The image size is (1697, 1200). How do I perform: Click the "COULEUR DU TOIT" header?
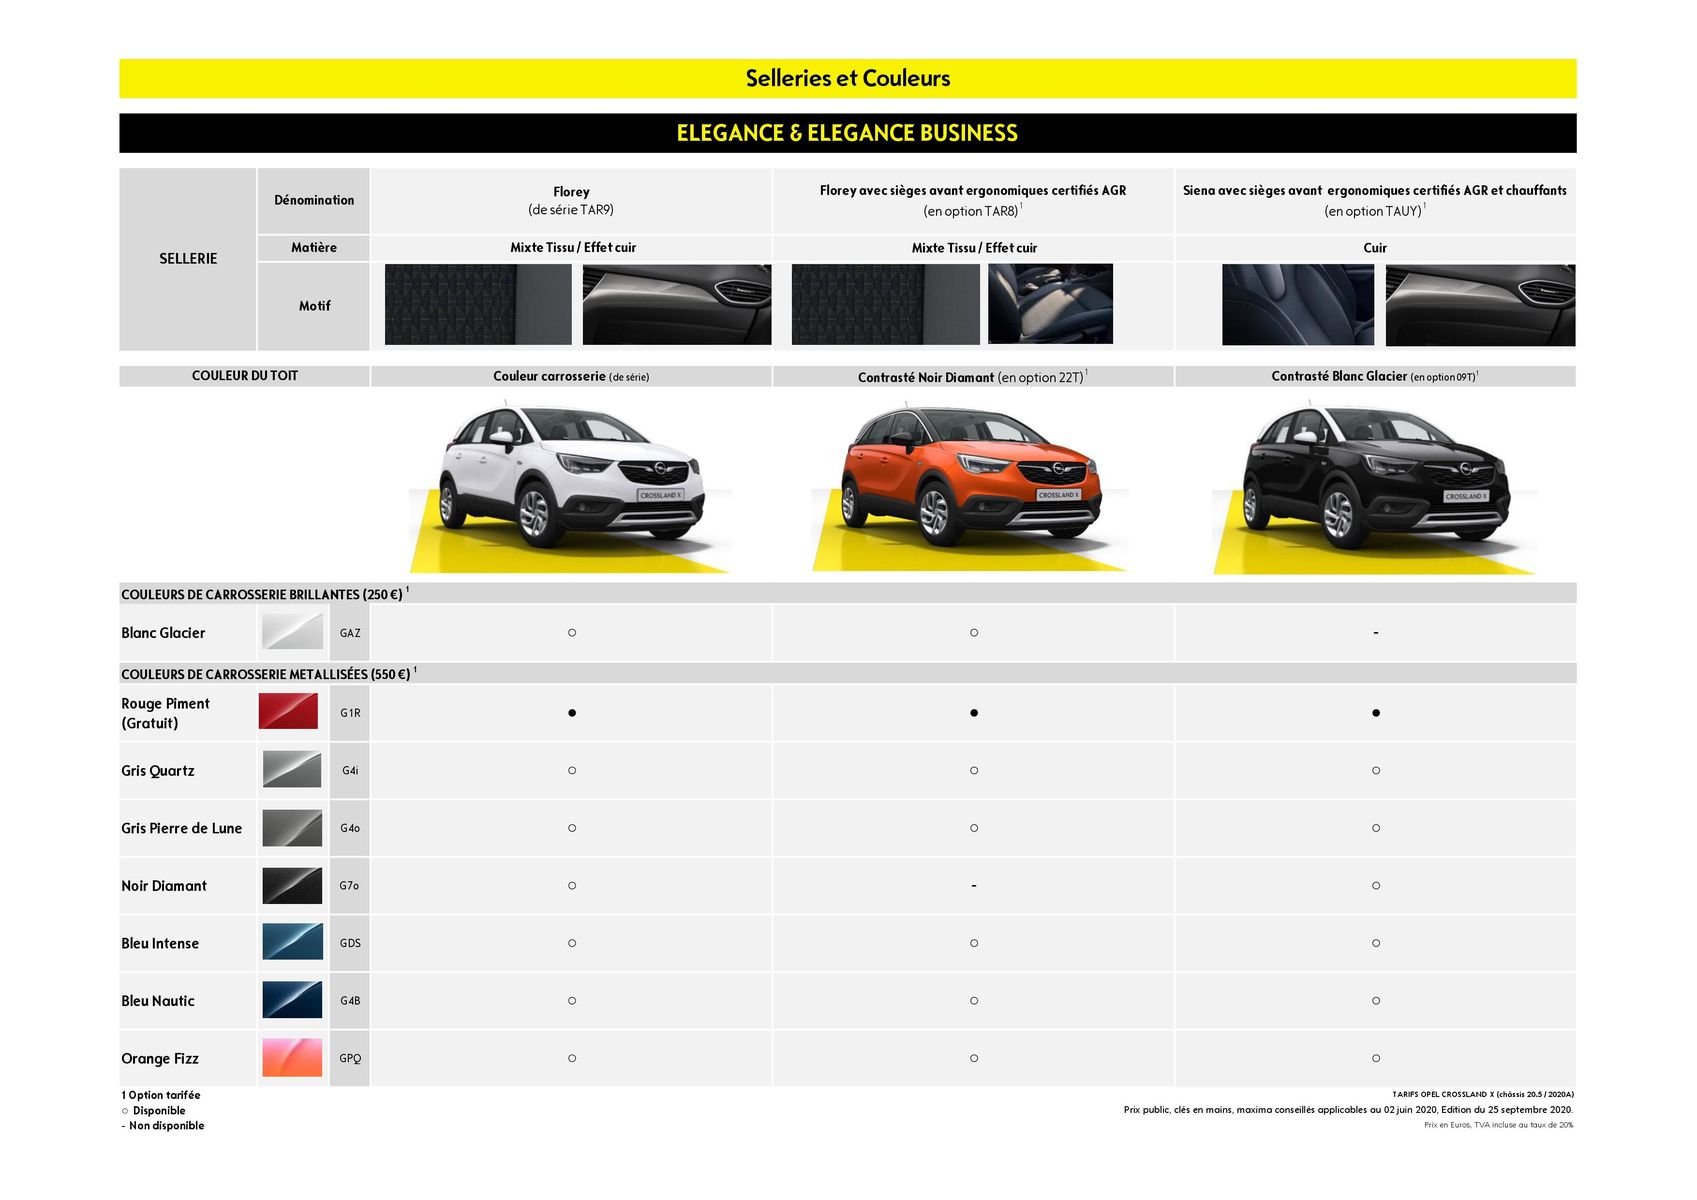[245, 376]
